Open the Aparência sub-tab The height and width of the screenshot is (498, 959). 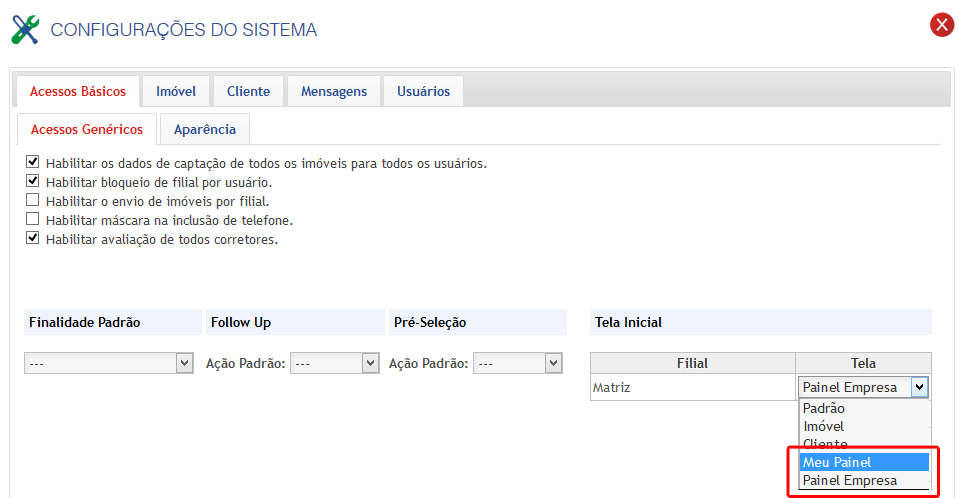[x=205, y=129]
